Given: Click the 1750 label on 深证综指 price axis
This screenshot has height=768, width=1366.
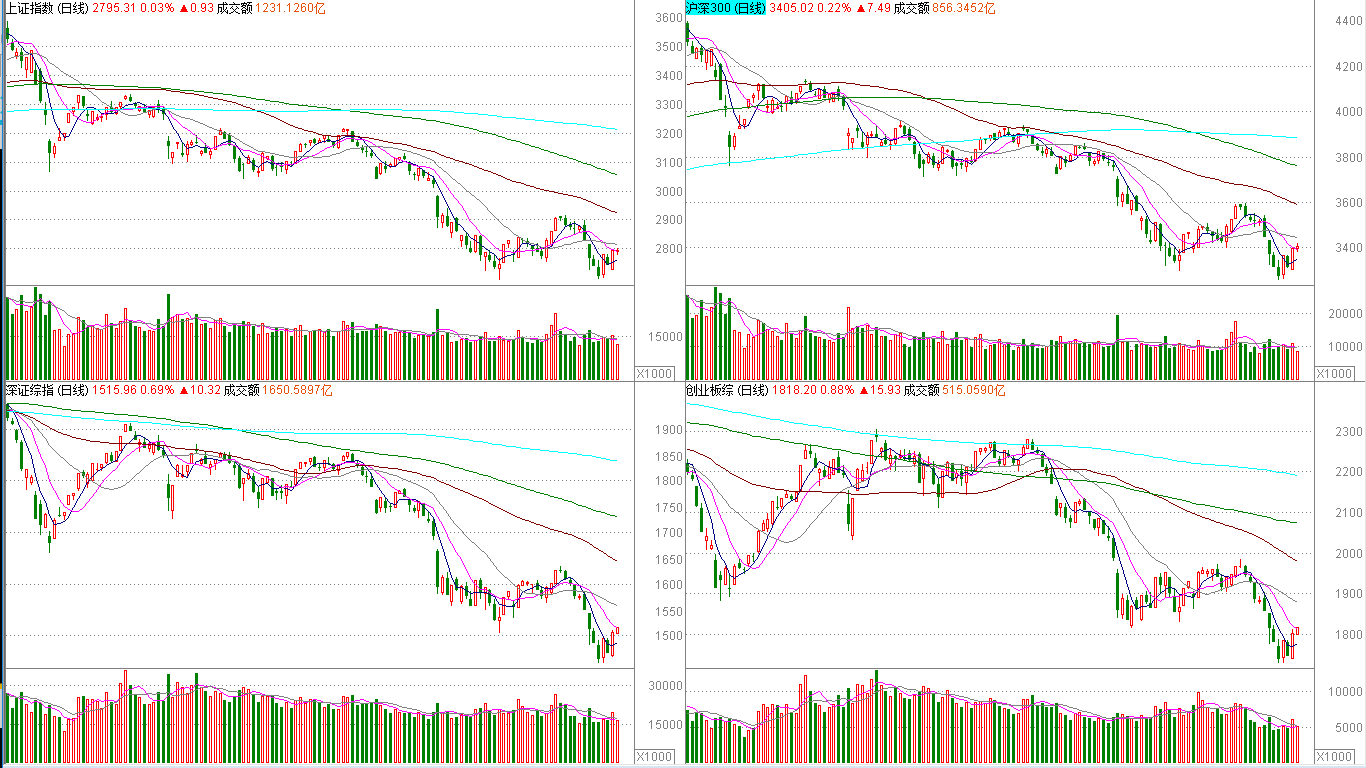Looking at the screenshot, I should (x=669, y=508).
